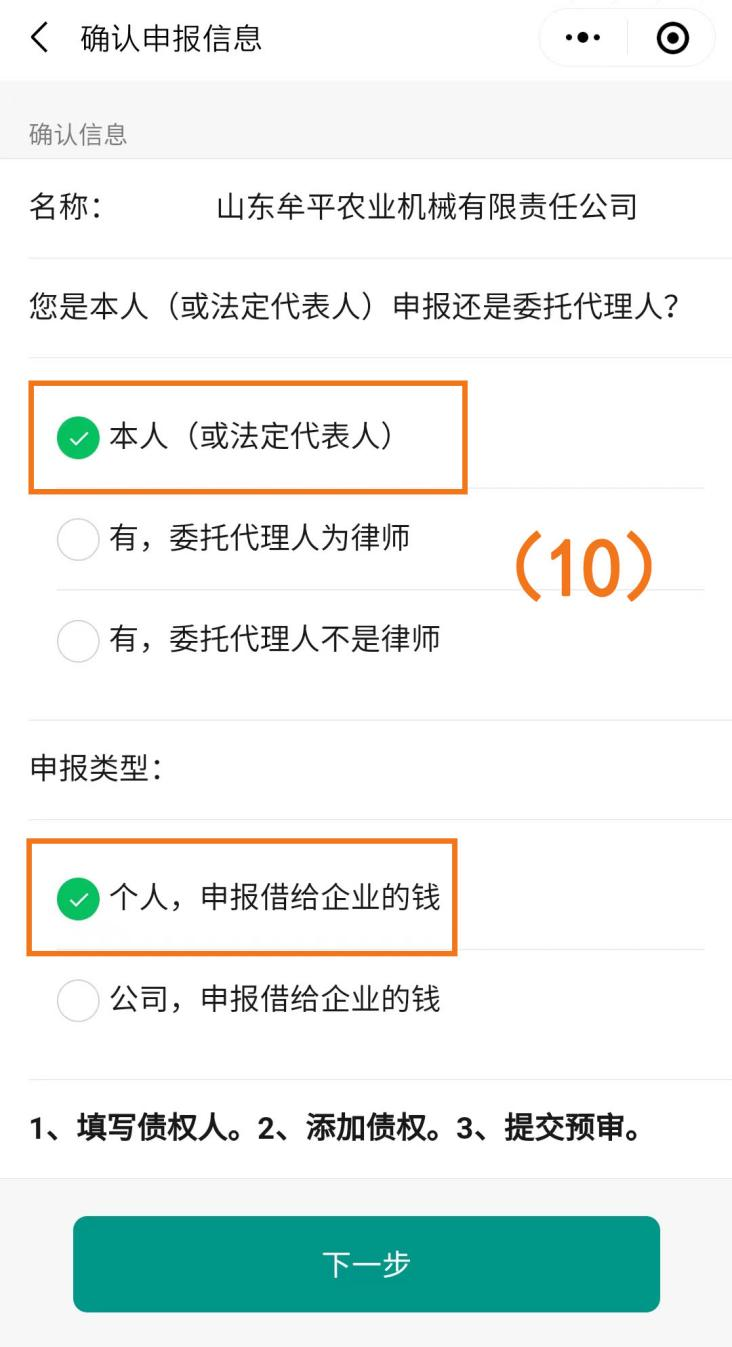Image resolution: width=732 pixels, height=1347 pixels.
Task: Tap the 下一步 button
Action: (366, 1264)
